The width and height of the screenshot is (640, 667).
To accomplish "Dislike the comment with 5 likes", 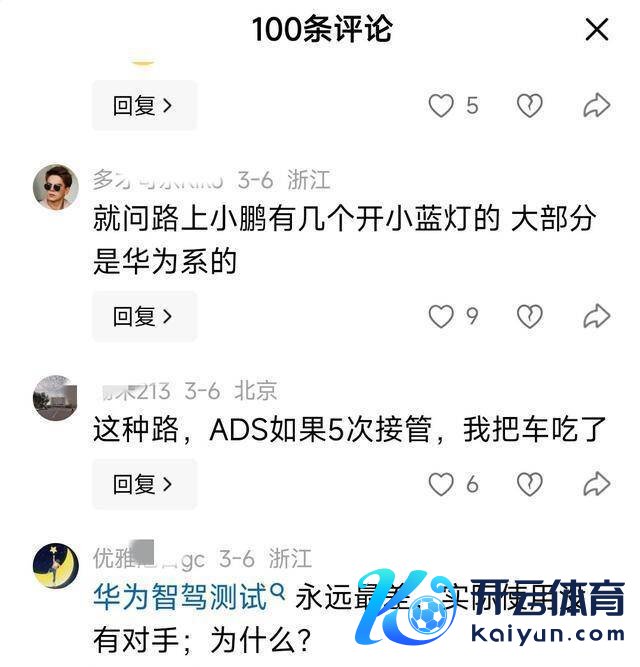I will pyautogui.click(x=529, y=105).
